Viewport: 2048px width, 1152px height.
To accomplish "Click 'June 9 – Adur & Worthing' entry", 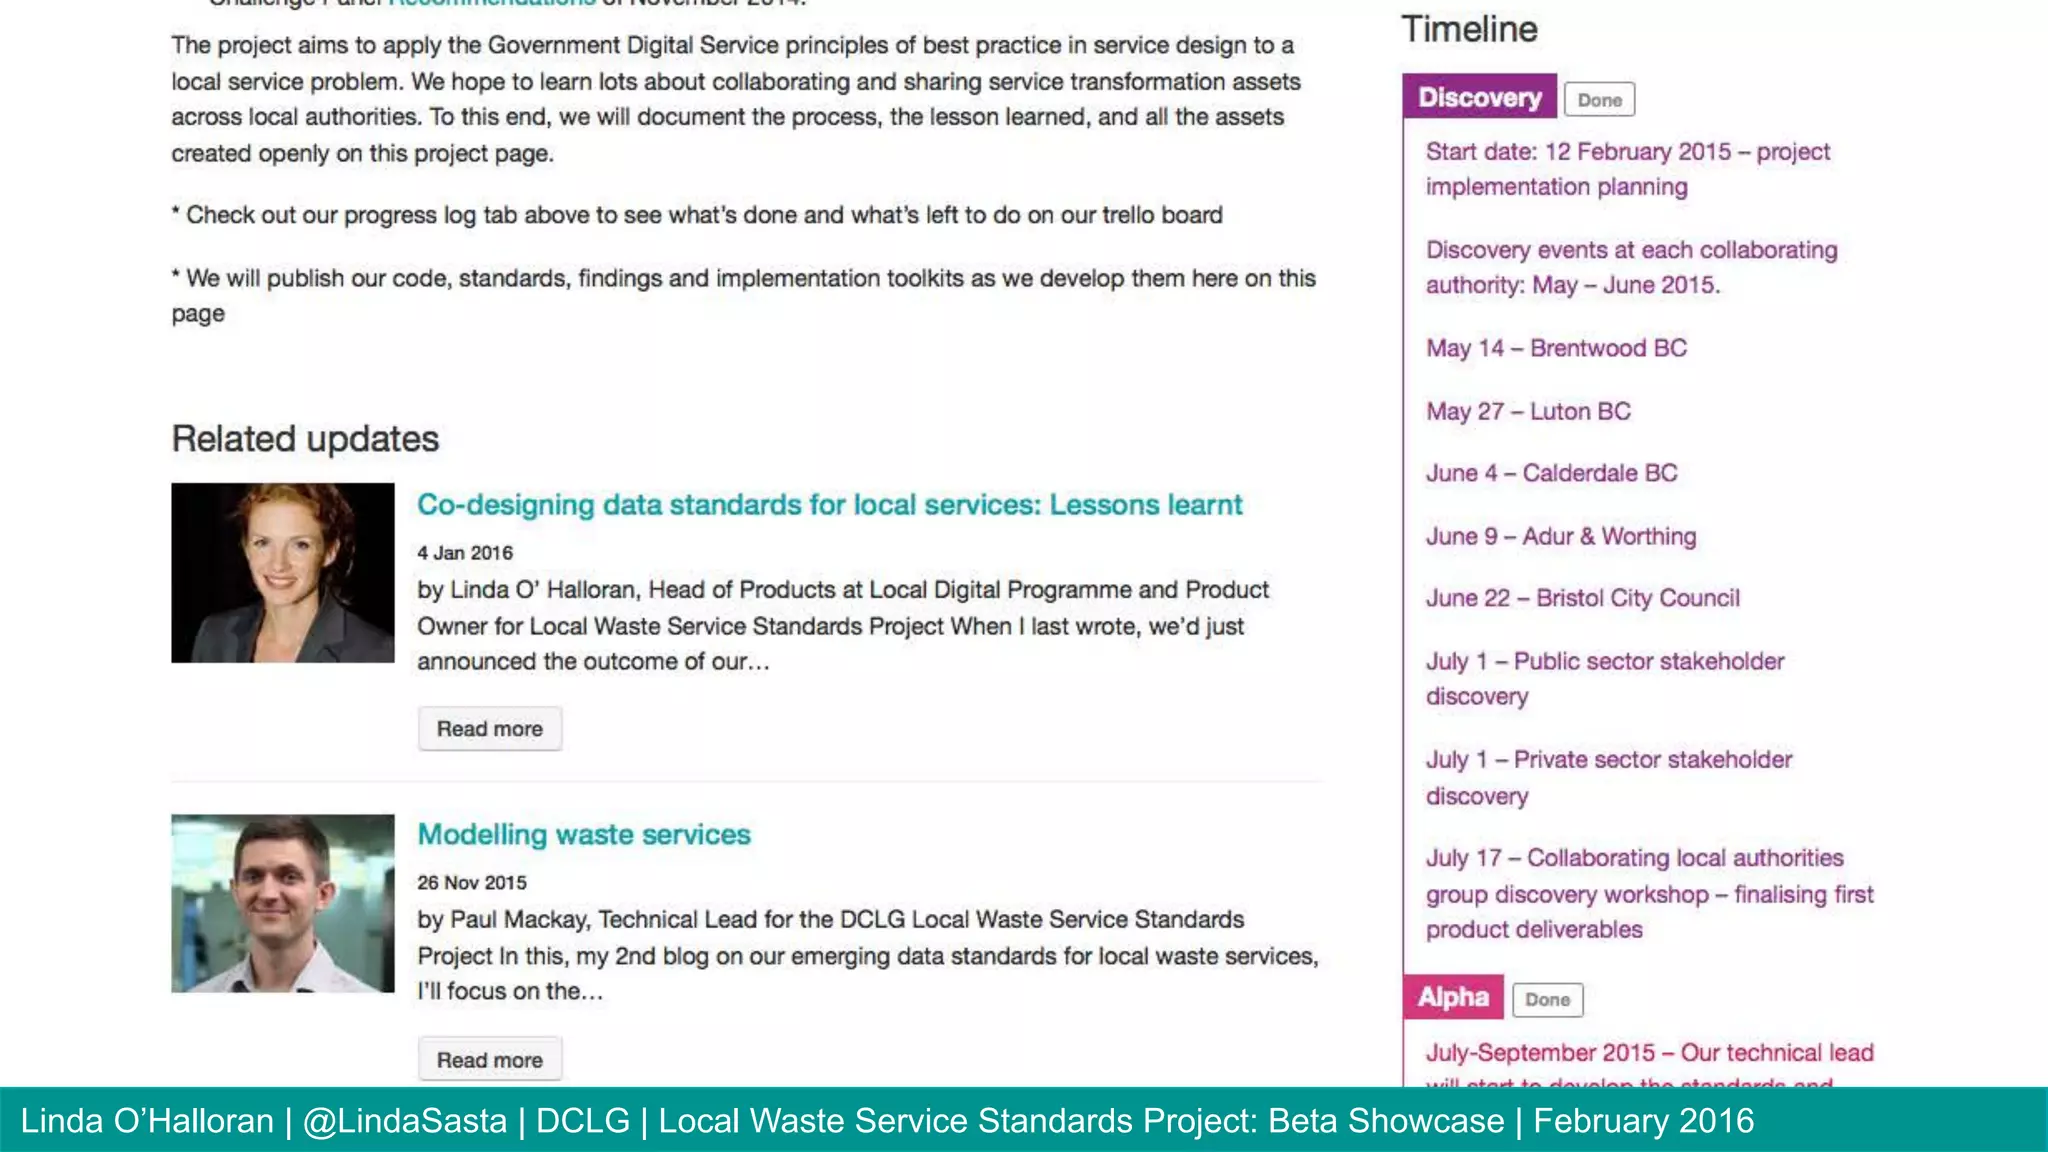I will point(1561,536).
